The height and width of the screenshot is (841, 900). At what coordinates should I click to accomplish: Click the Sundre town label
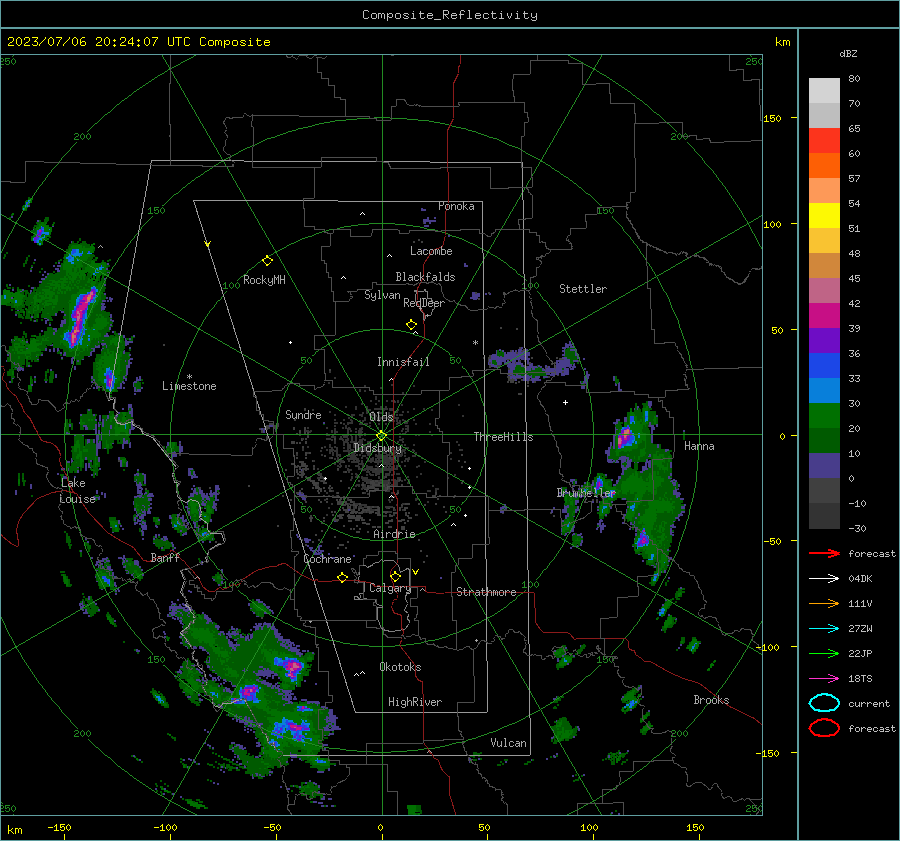point(303,414)
